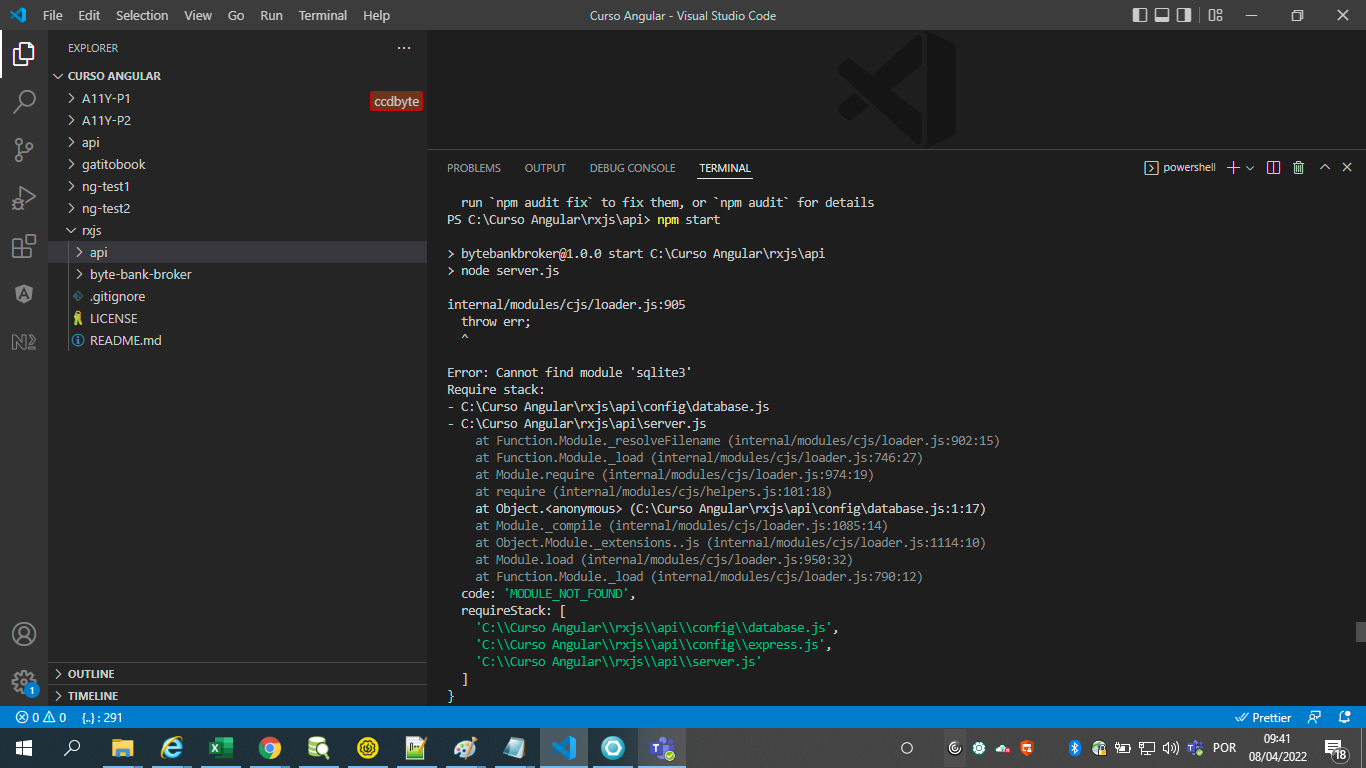Click the '{..}: 291' status bar item
This screenshot has width=1366, height=768.
tap(102, 717)
